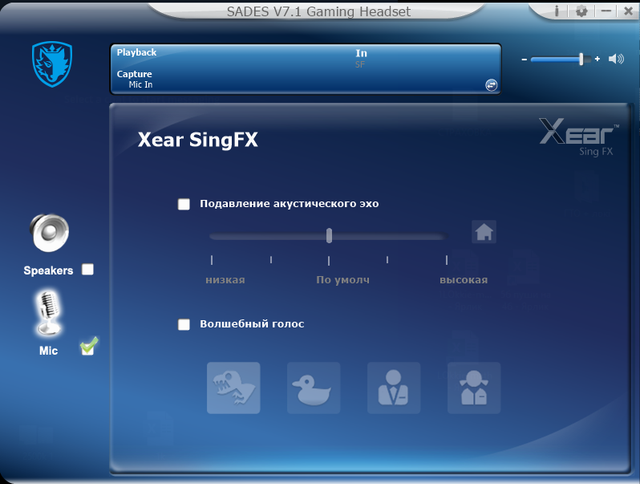This screenshot has height=484, width=640.
Task: Minimize the SADES window
Action: coord(606,11)
